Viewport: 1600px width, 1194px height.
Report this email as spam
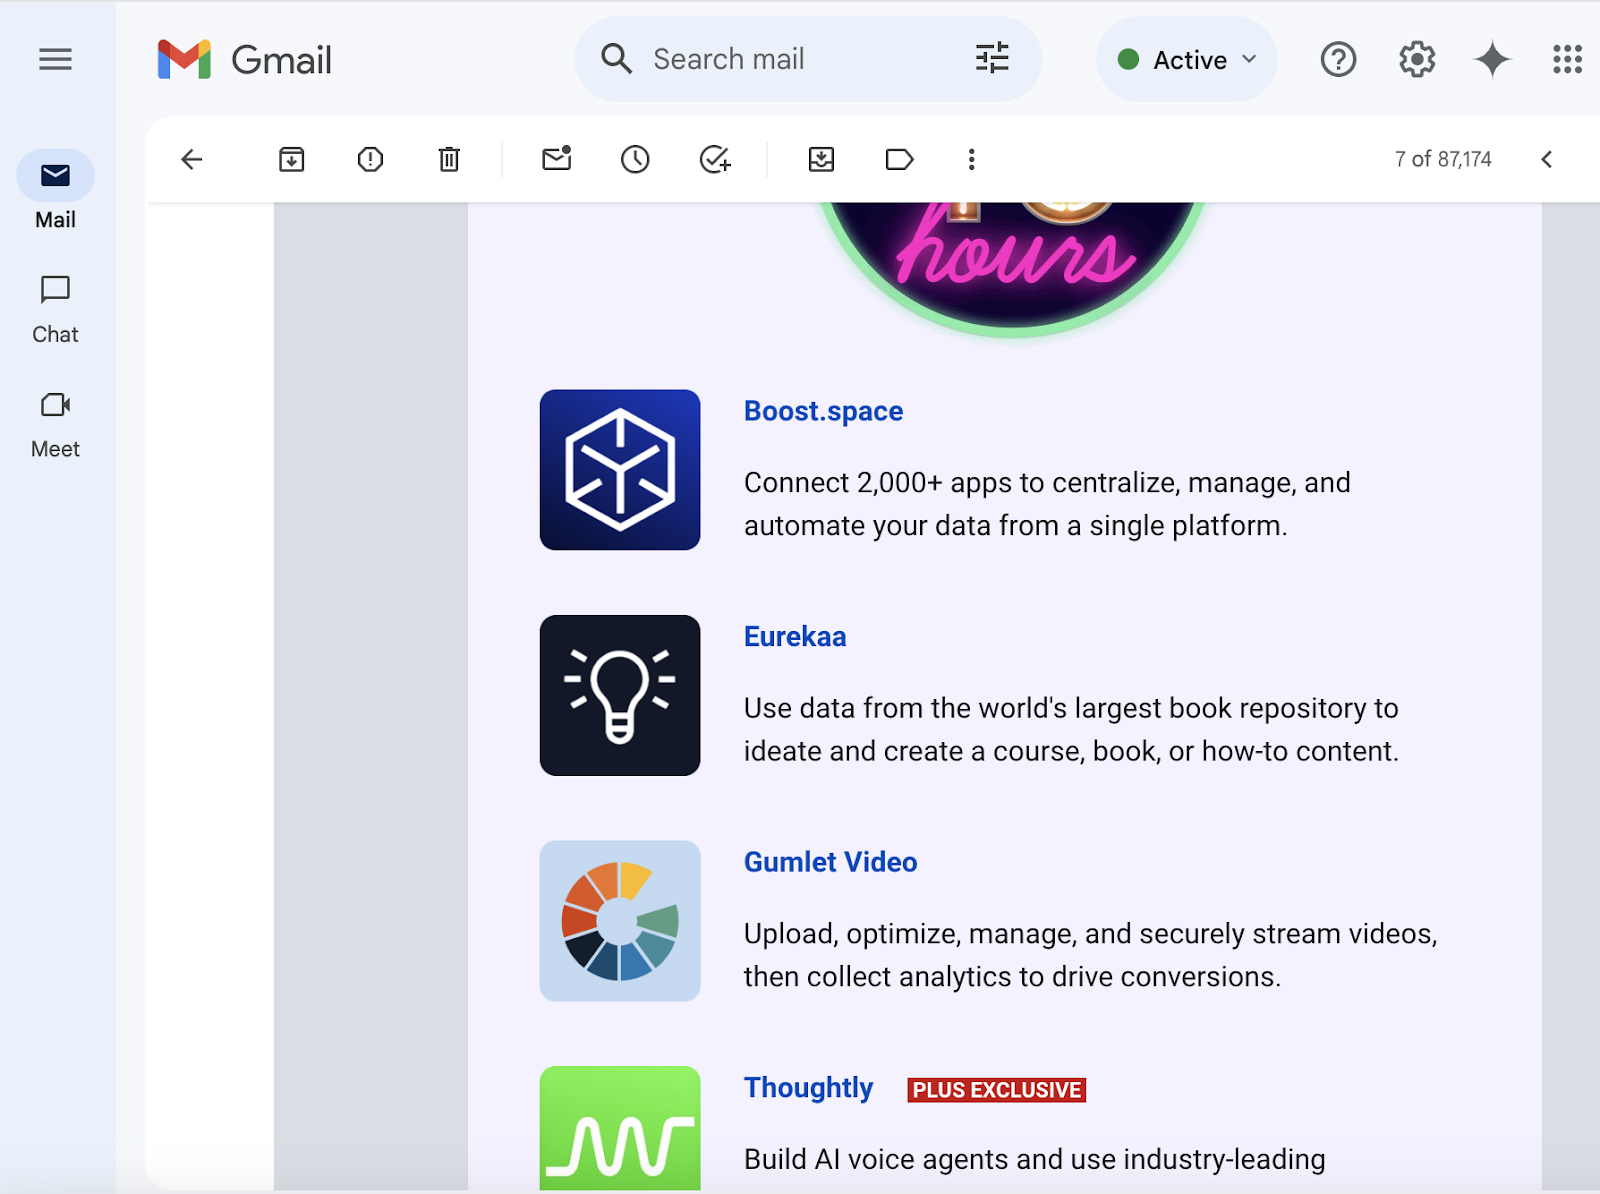[x=370, y=159]
